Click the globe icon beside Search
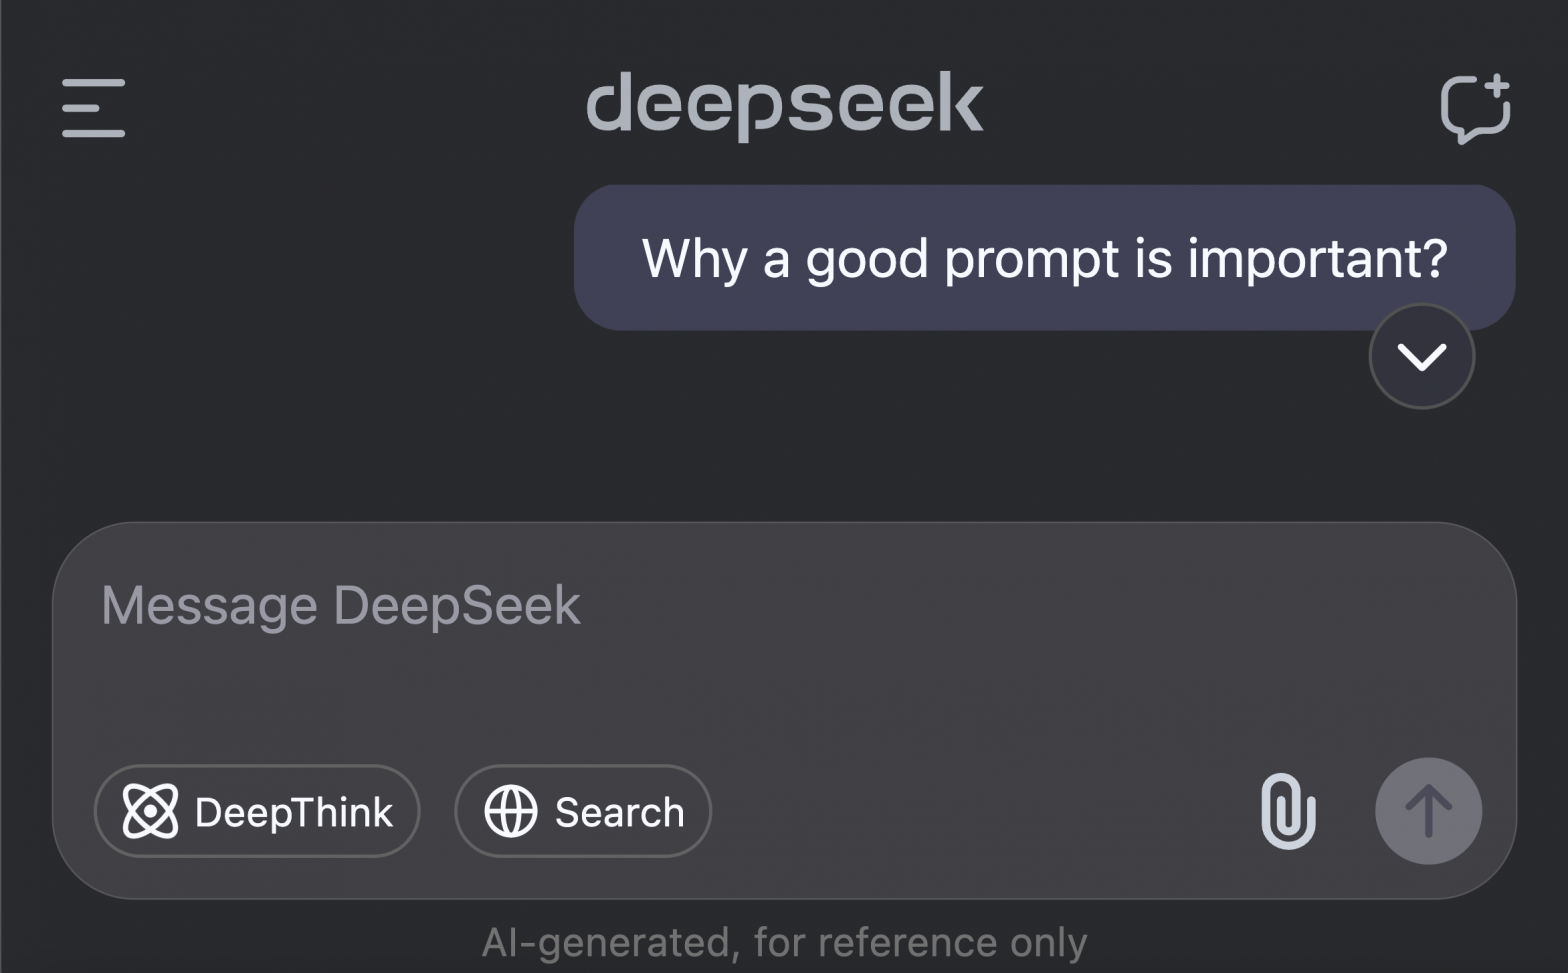Viewport: 1568px width, 973px height. tap(511, 811)
